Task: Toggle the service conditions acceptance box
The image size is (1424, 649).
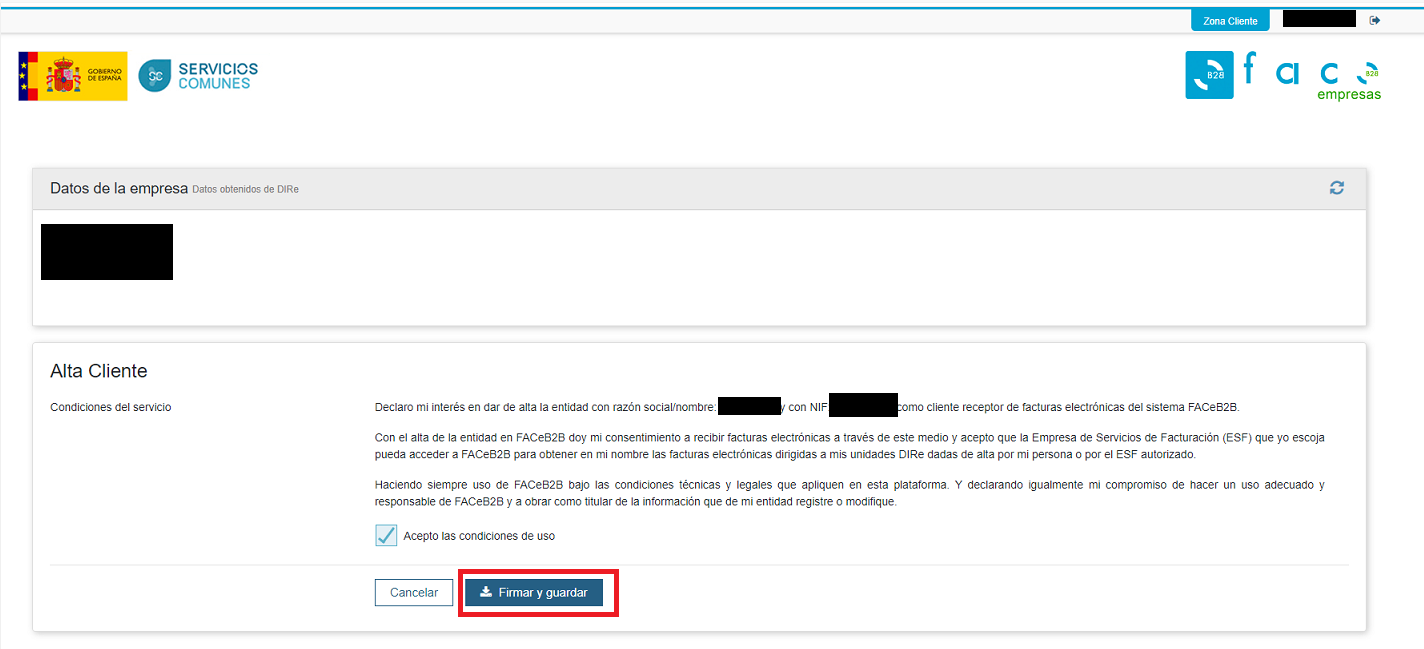Action: [386, 535]
